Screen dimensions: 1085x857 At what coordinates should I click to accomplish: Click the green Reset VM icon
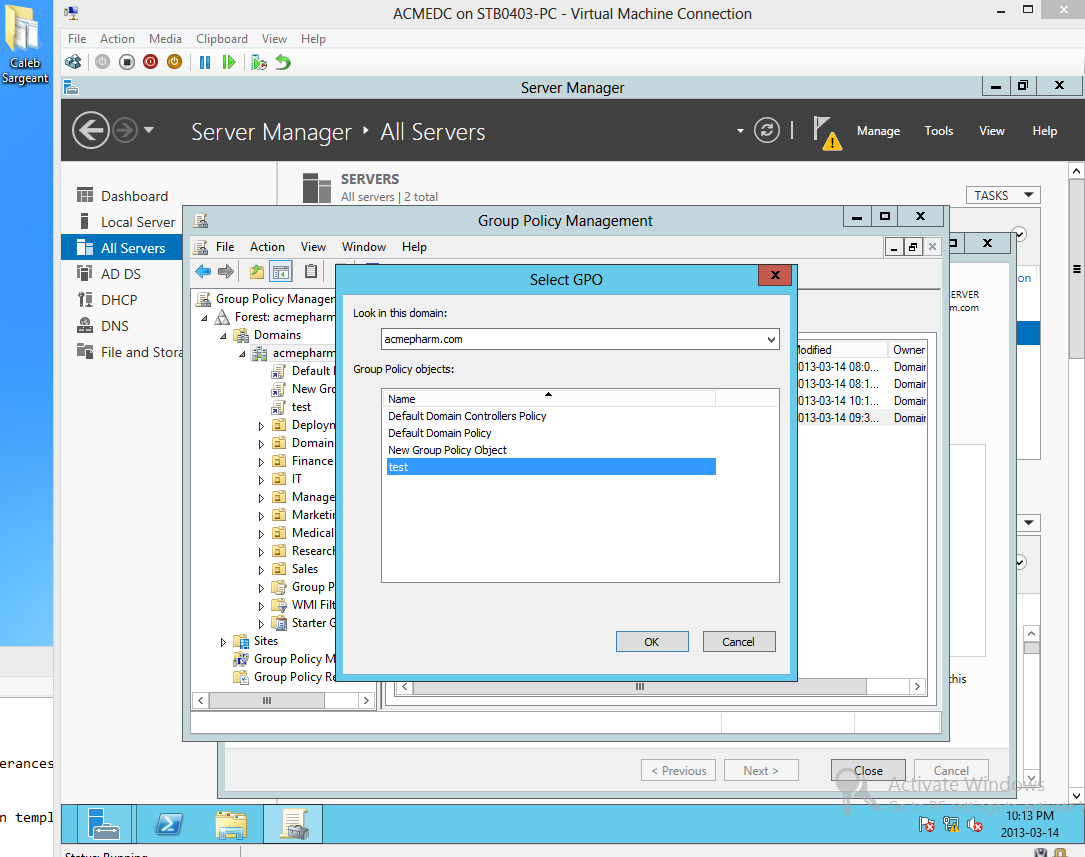tap(229, 62)
